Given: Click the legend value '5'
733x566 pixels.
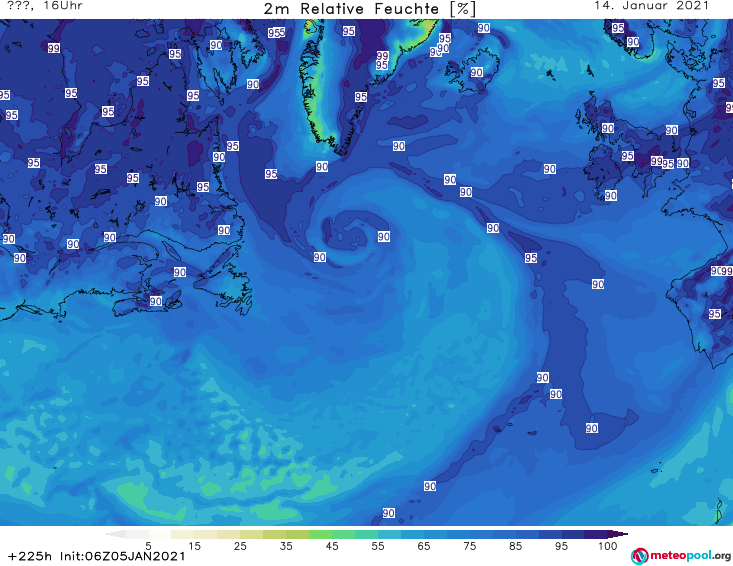Looking at the screenshot, I should point(148,545).
